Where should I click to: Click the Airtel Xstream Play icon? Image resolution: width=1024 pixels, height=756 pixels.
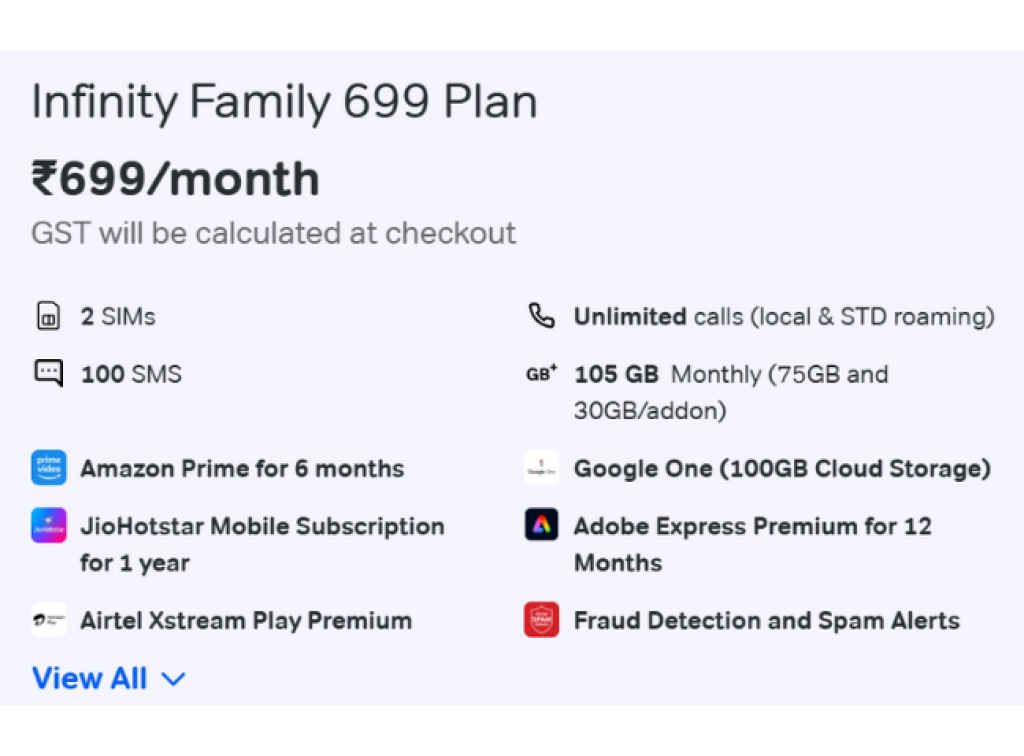(48, 620)
